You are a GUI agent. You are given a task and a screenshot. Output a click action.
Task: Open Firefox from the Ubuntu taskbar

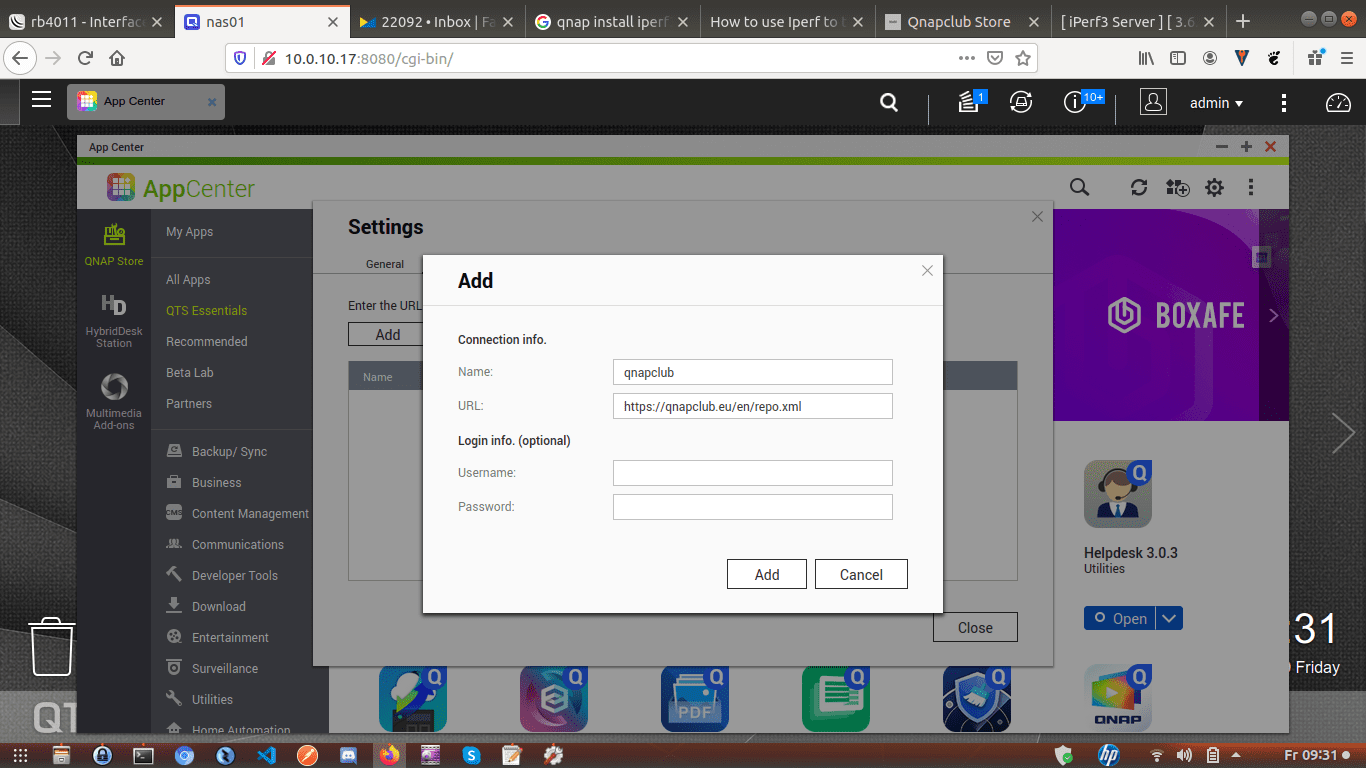click(x=389, y=755)
